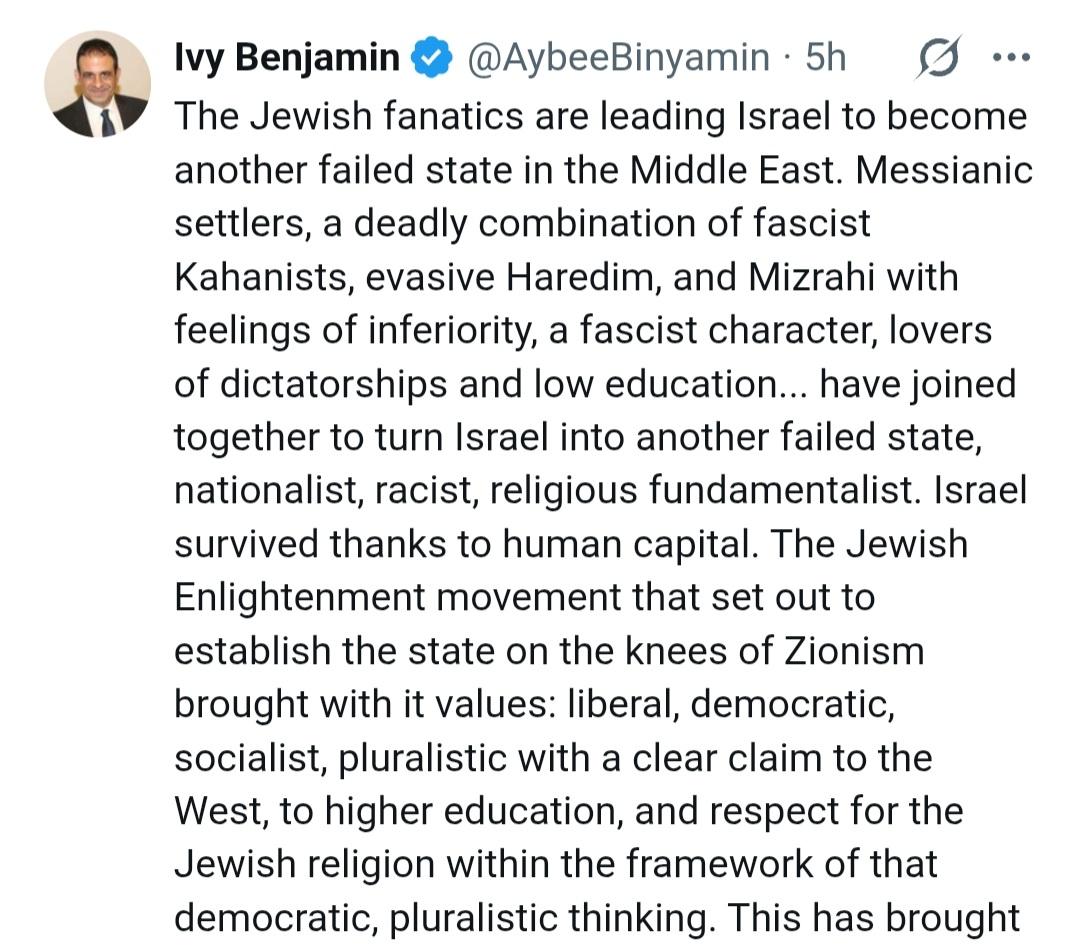Open the @AybeeBinyamin handle link
This screenshot has height=946, width=1080.
tap(618, 59)
